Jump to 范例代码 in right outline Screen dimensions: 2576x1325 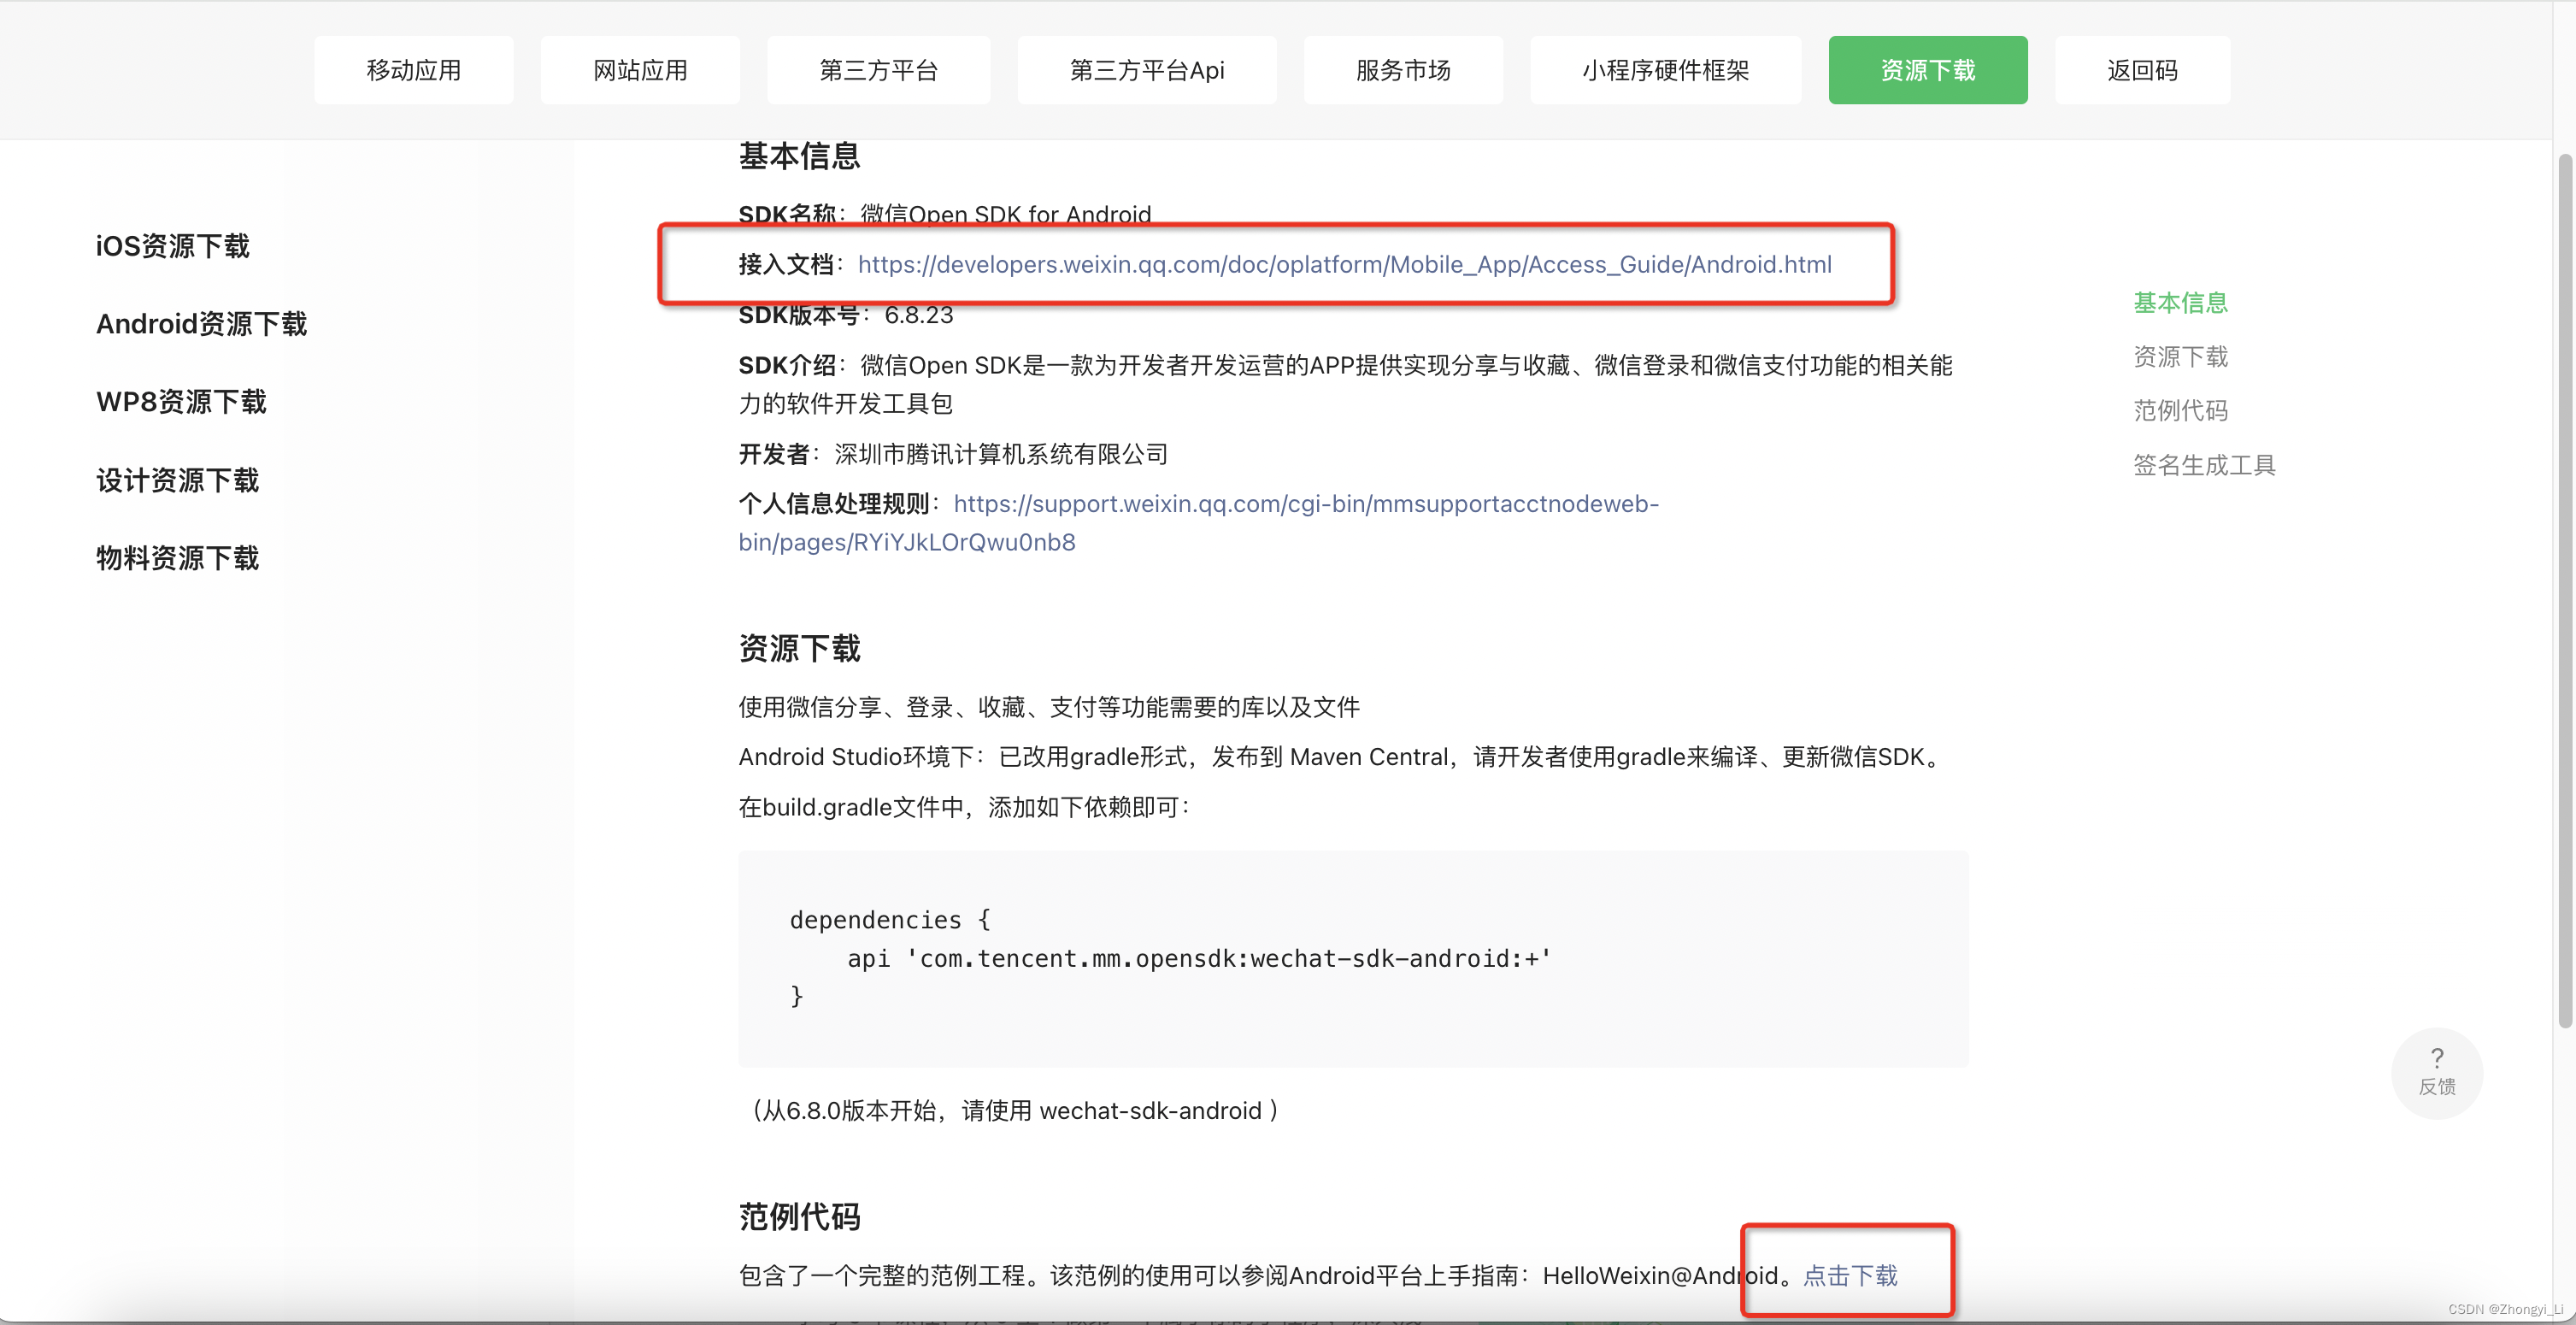[2180, 411]
